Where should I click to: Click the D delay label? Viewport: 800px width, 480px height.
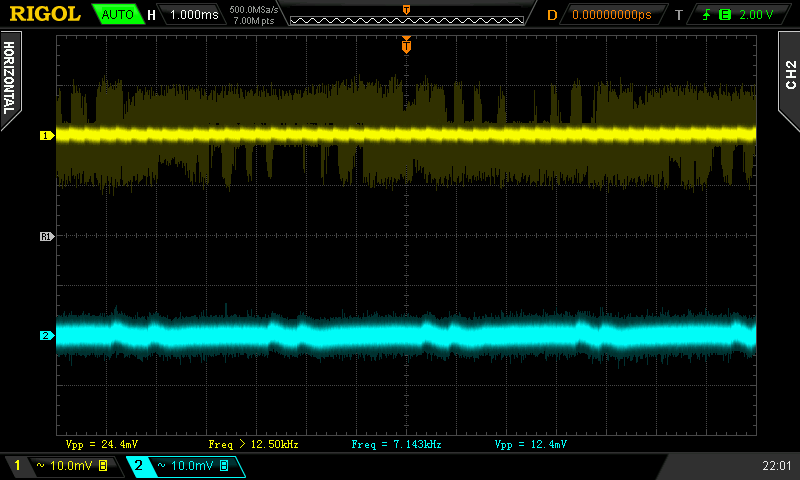click(552, 15)
